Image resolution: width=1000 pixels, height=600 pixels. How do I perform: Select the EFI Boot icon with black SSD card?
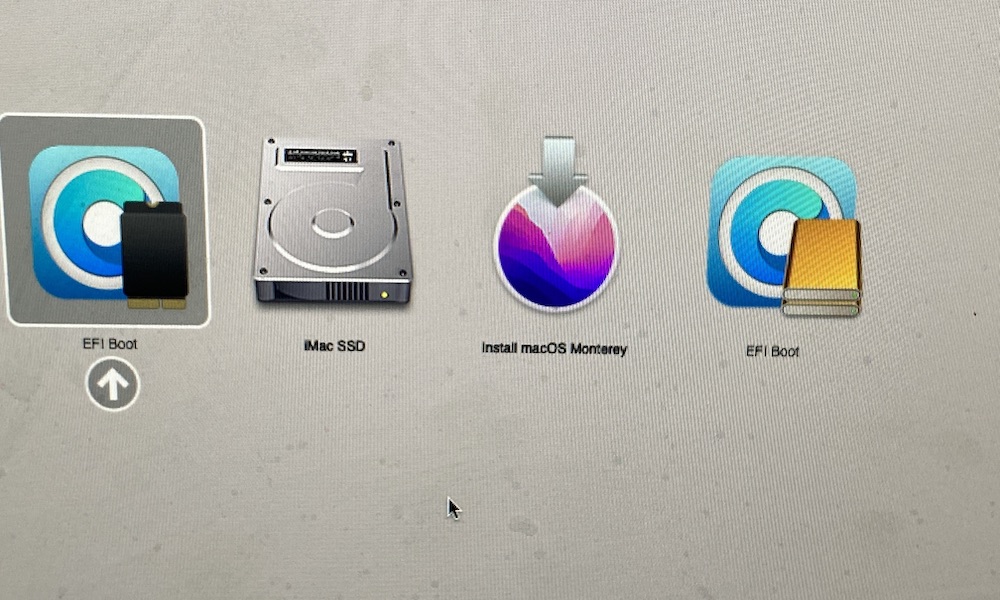click(107, 226)
